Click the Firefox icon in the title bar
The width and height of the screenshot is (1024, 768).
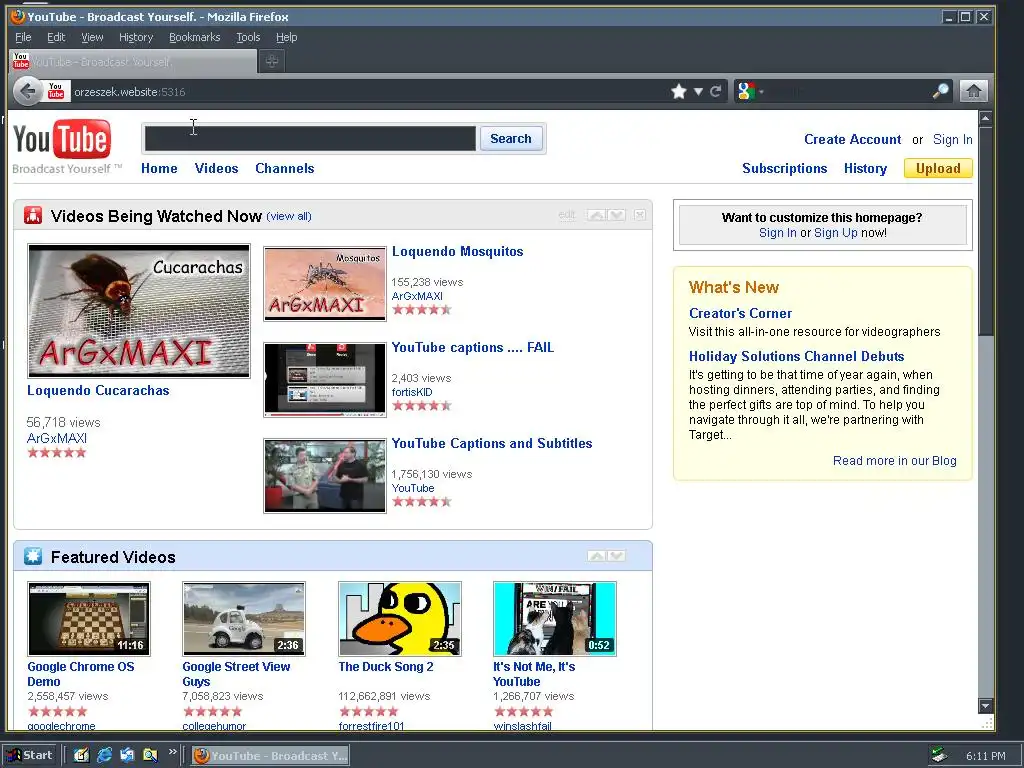(18, 16)
